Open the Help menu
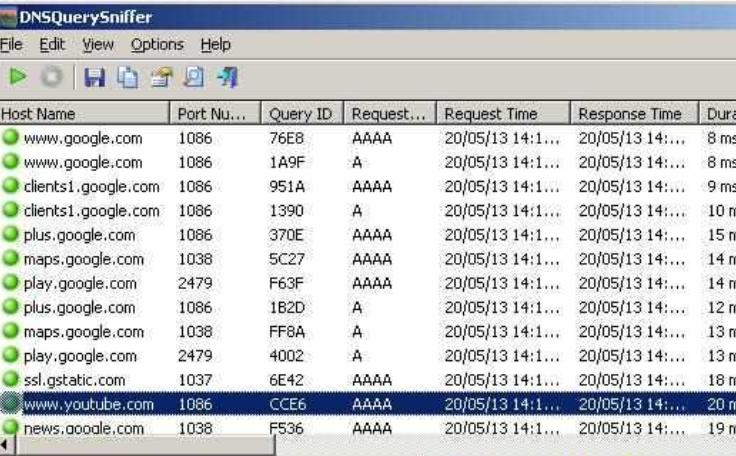This screenshot has width=736, height=456. coord(215,45)
